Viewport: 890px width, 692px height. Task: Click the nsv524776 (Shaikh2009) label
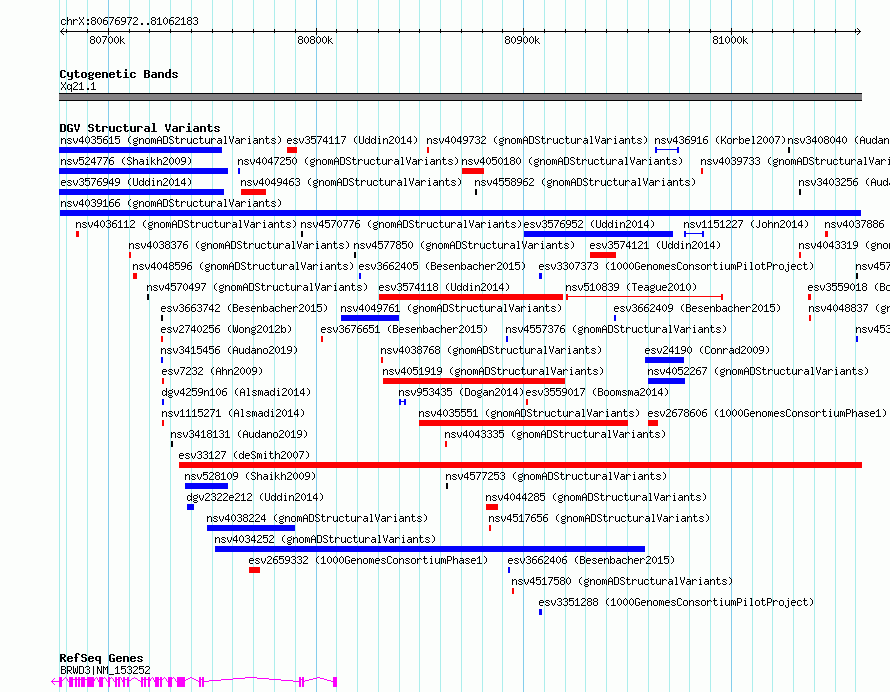(x=126, y=161)
